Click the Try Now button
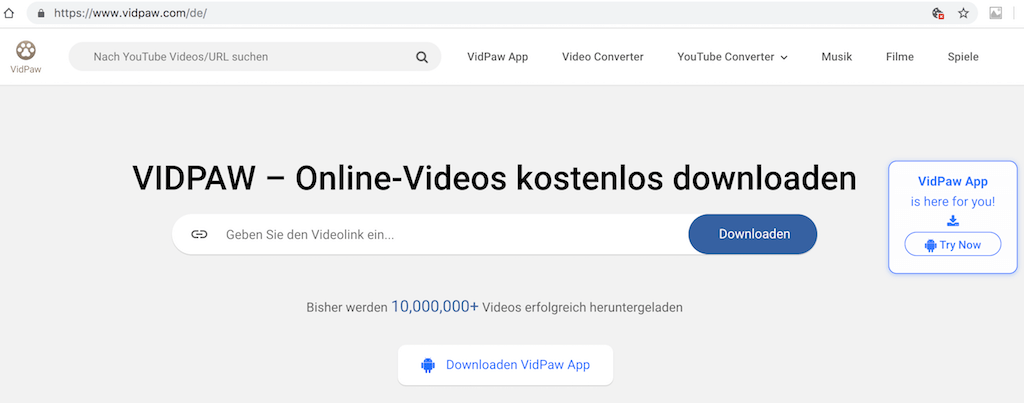This screenshot has width=1024, height=403. (953, 245)
